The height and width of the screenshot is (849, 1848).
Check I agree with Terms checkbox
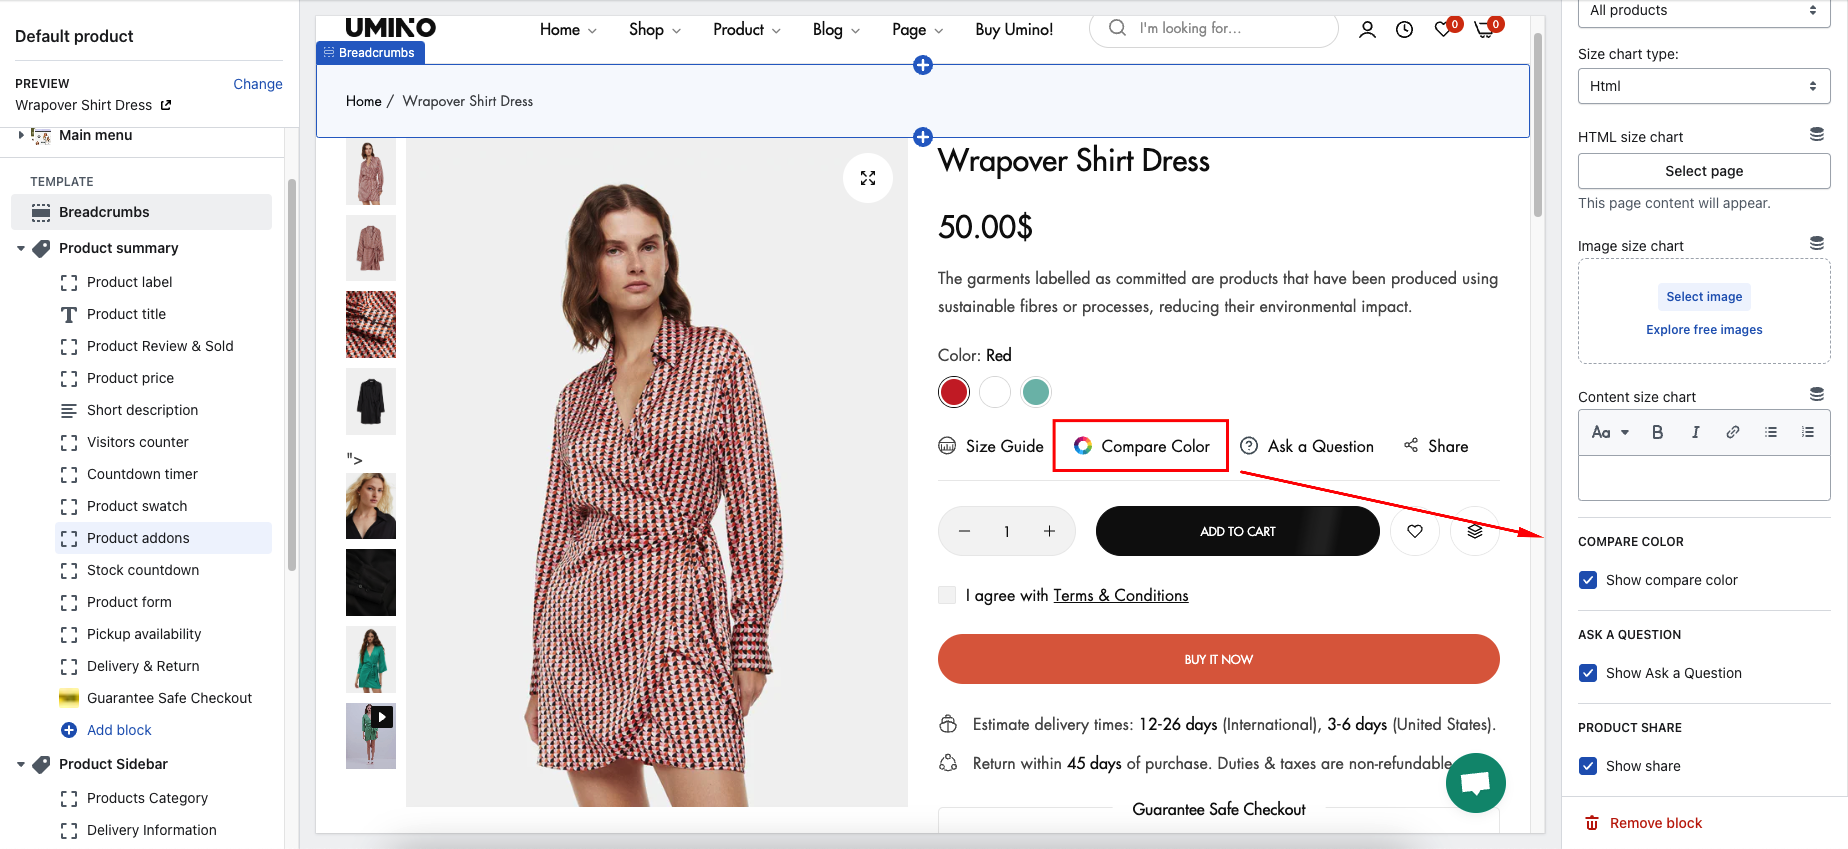[x=947, y=595]
